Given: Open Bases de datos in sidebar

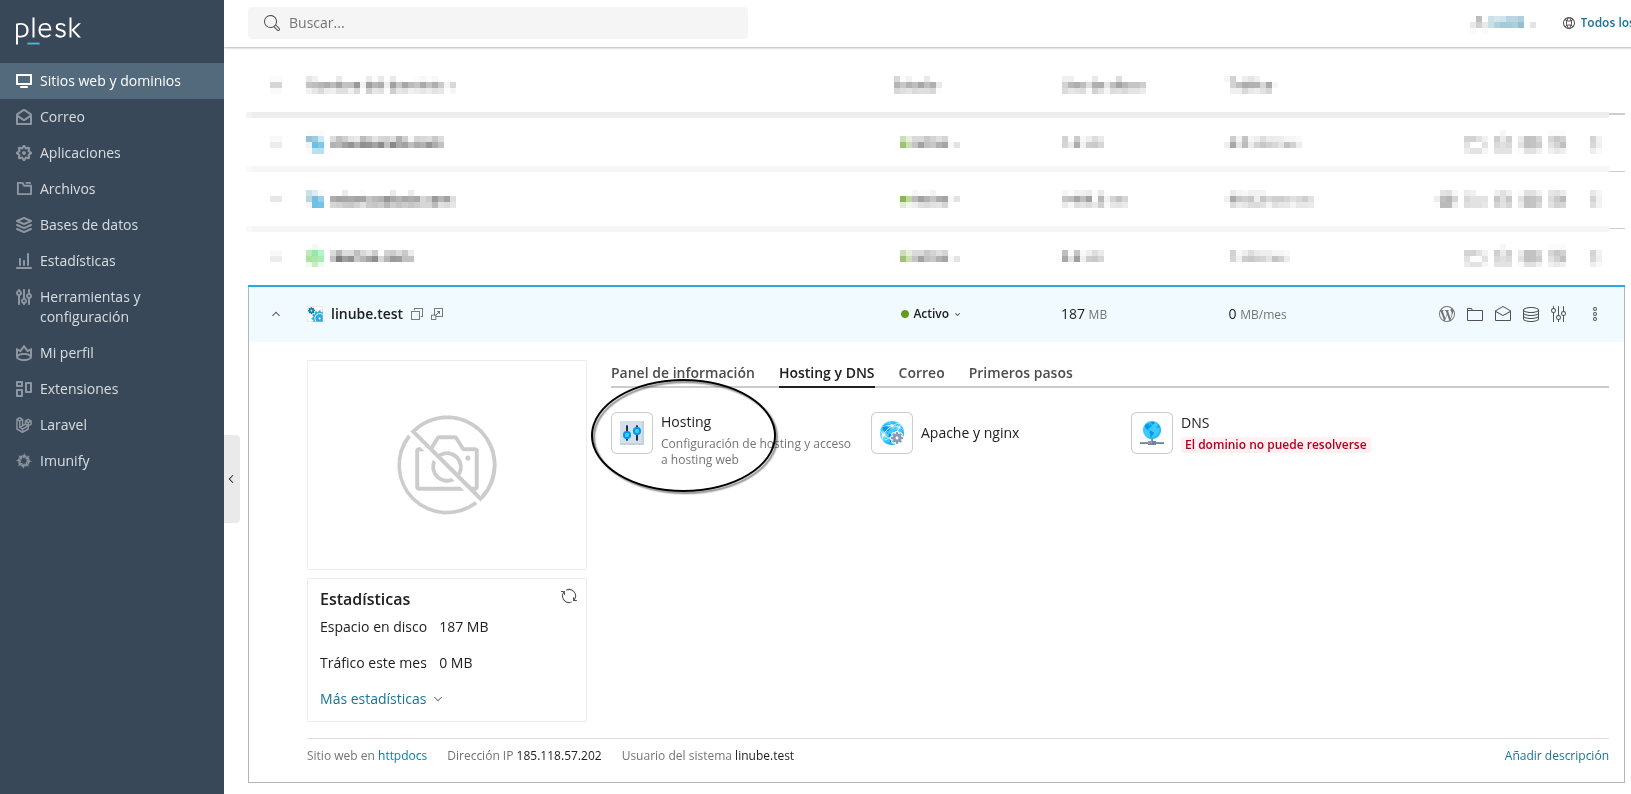Looking at the screenshot, I should 112,225.
